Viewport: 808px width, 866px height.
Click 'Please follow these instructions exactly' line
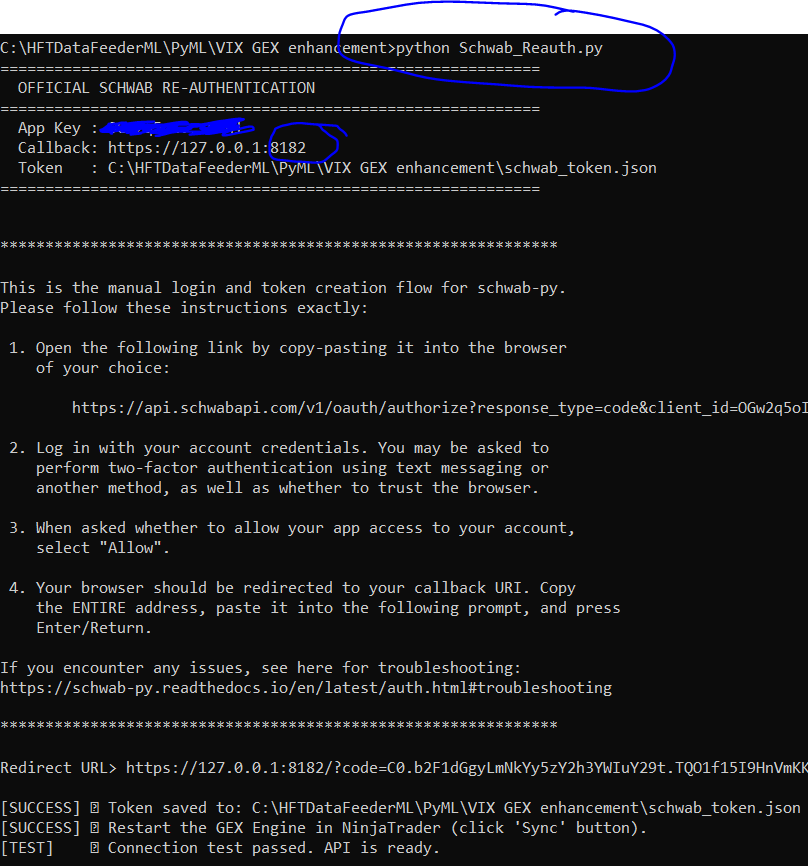pos(184,308)
